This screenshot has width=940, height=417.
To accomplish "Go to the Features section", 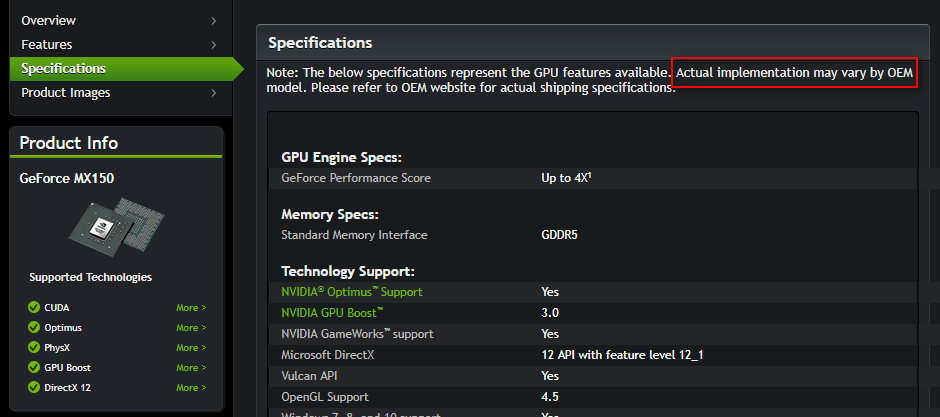I will 47,45.
